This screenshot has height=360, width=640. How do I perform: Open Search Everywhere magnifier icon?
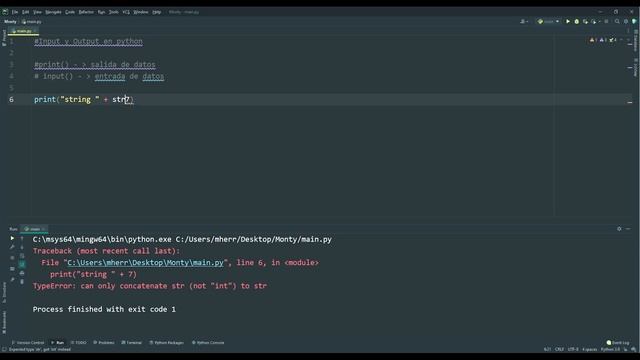coord(617,21)
